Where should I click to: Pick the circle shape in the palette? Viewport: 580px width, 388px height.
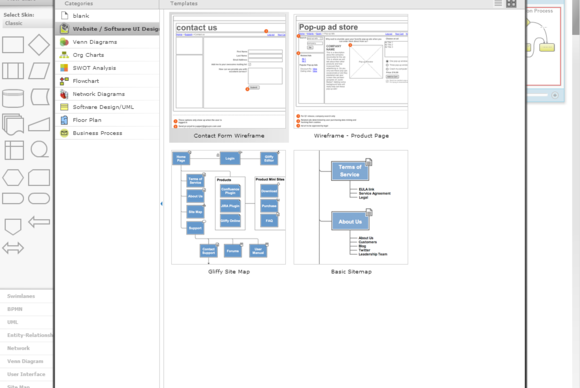click(39, 149)
